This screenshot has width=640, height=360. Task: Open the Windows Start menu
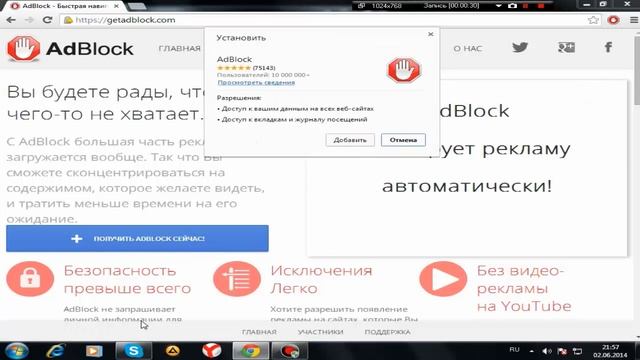tap(16, 351)
